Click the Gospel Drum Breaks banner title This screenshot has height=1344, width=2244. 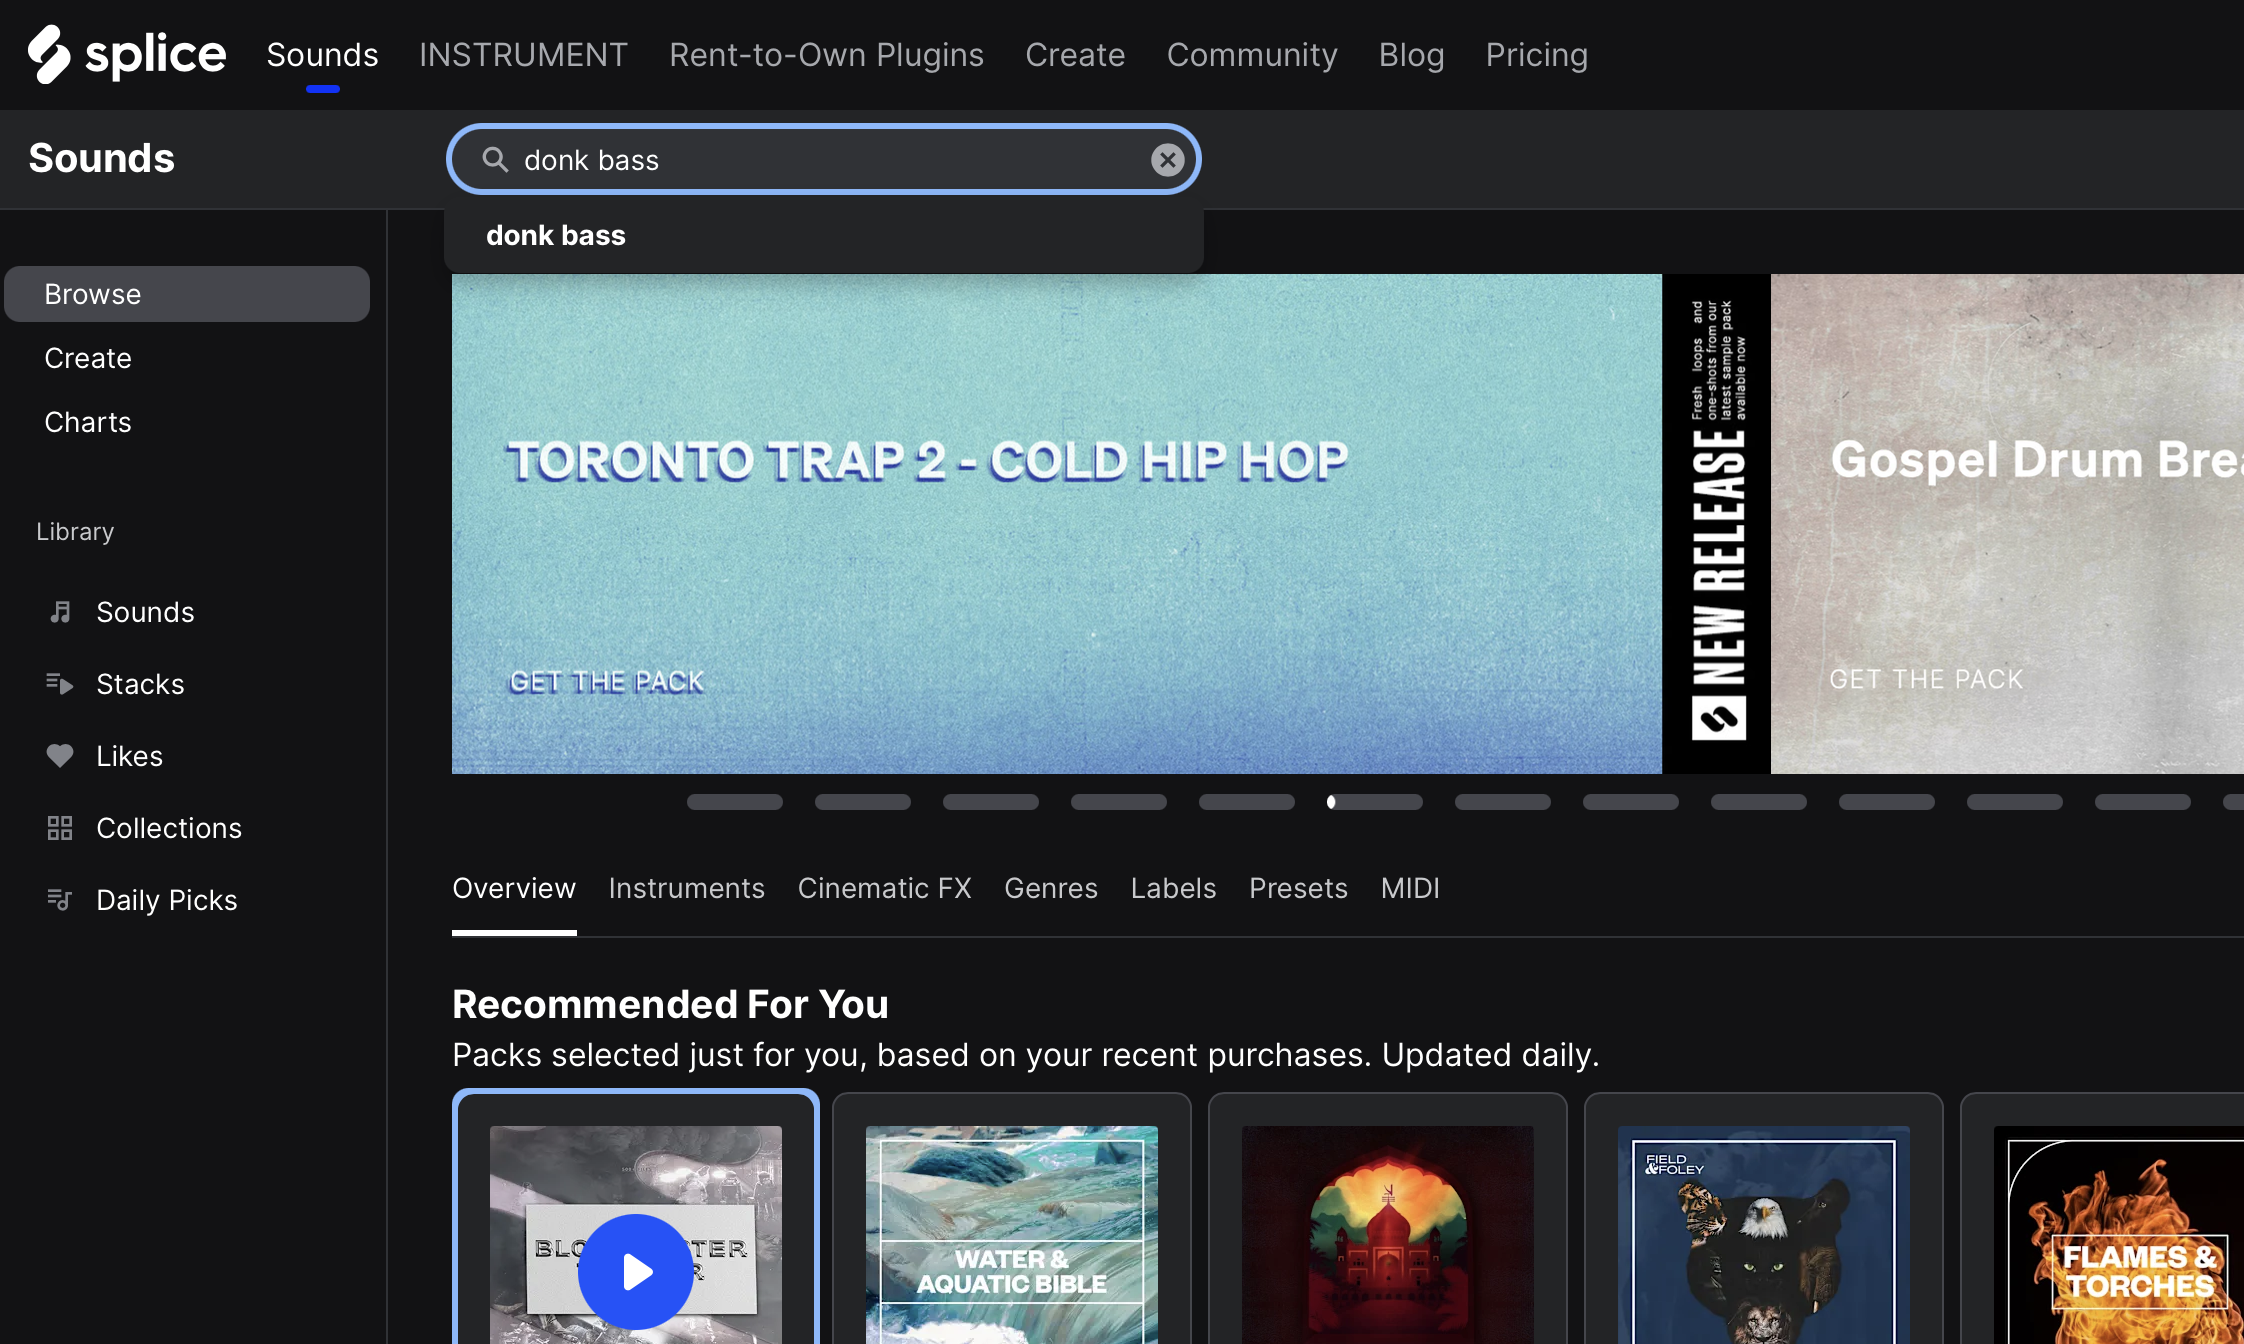point(2037,460)
